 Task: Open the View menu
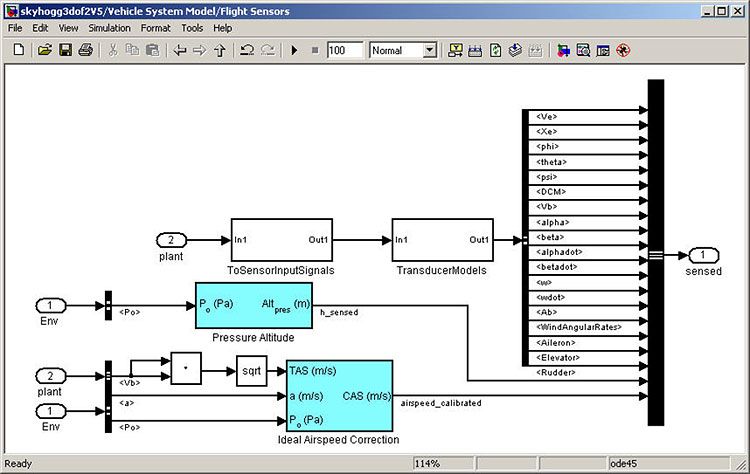coord(68,28)
